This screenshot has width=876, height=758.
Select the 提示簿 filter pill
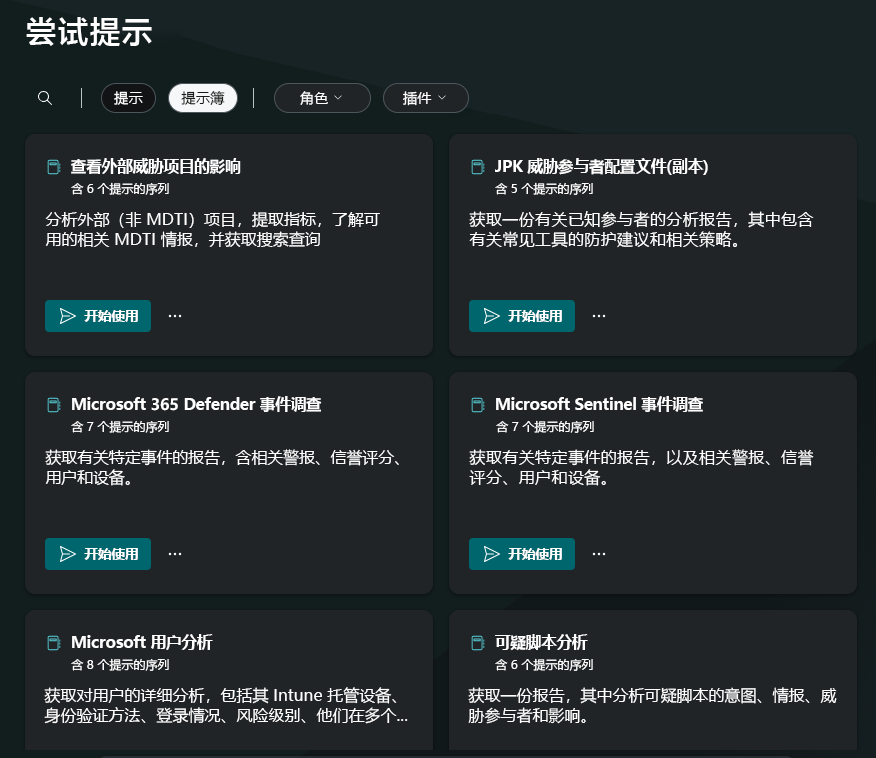click(x=203, y=98)
